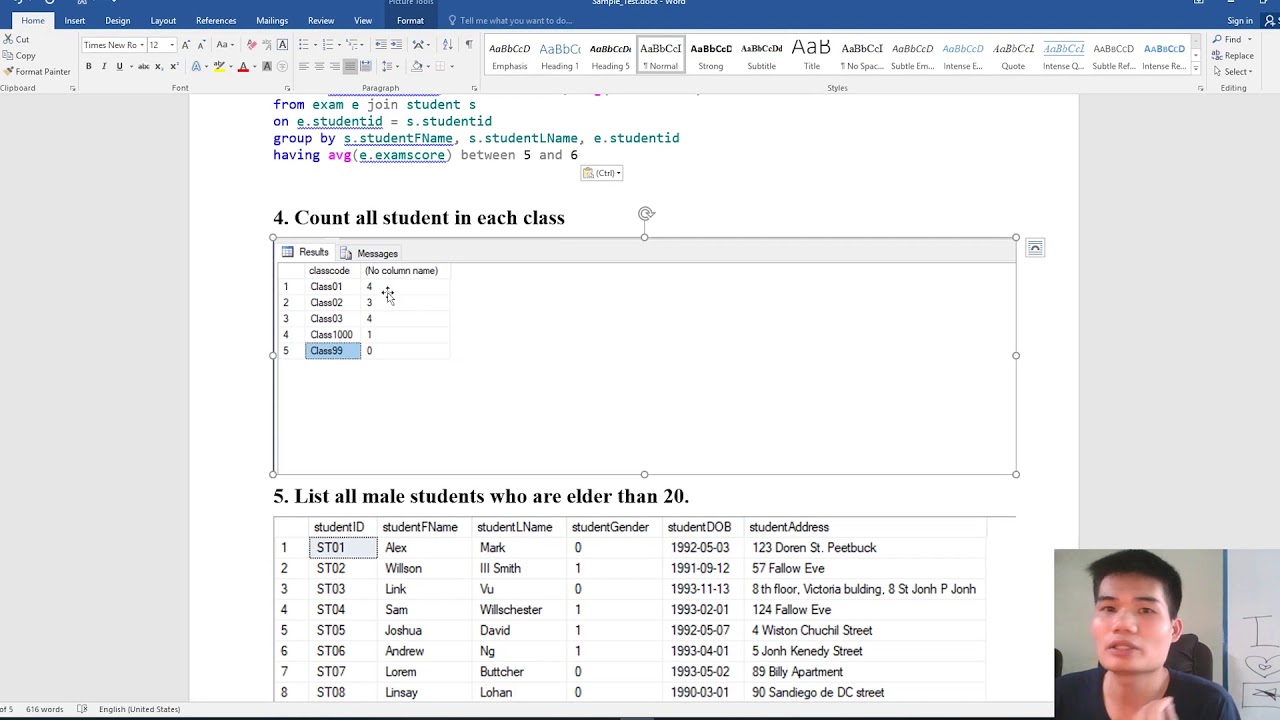
Task: Click the Multilevel List icon
Action: click(x=352, y=45)
